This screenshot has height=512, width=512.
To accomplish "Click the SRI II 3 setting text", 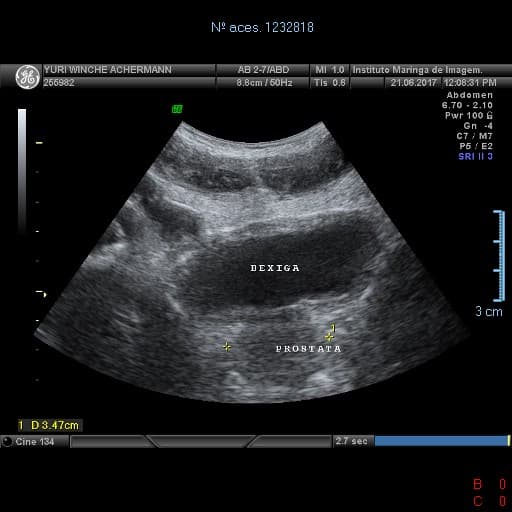I will pyautogui.click(x=475, y=156).
